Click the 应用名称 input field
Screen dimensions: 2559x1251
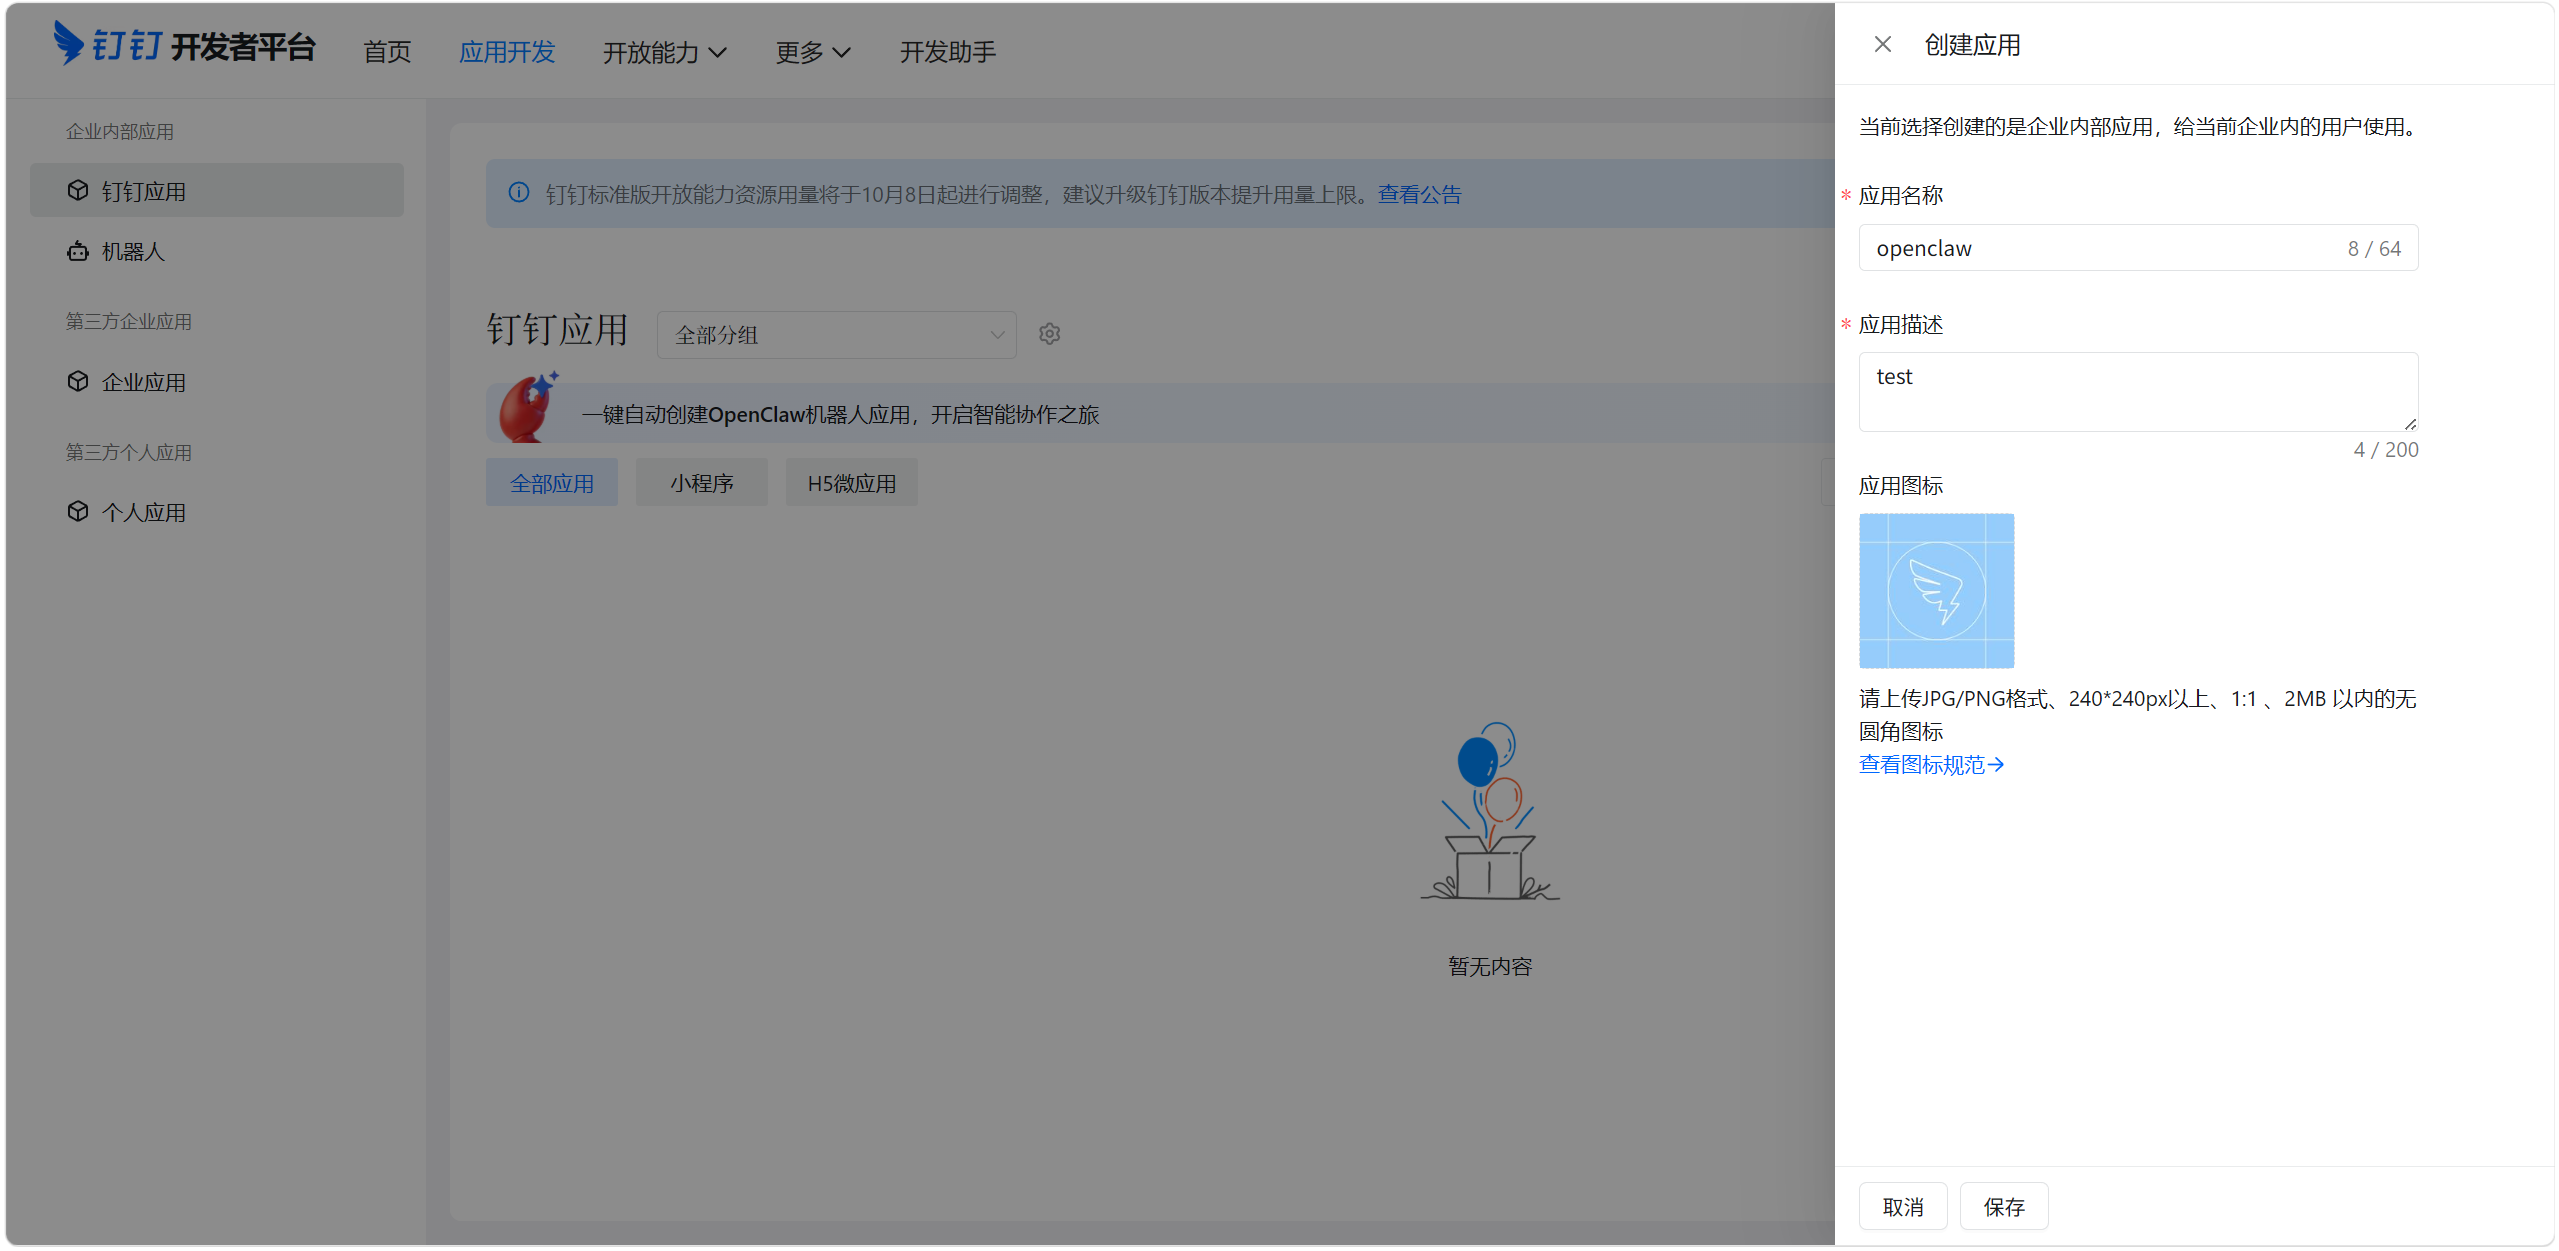point(2100,248)
